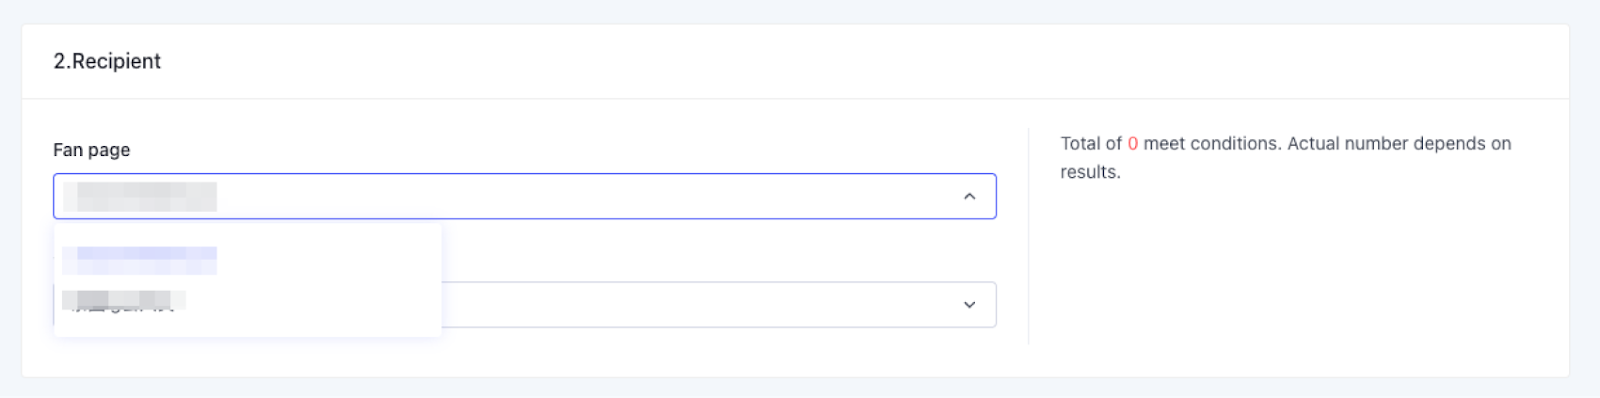Click the empty middle of the lower dropdown field

[700, 305]
